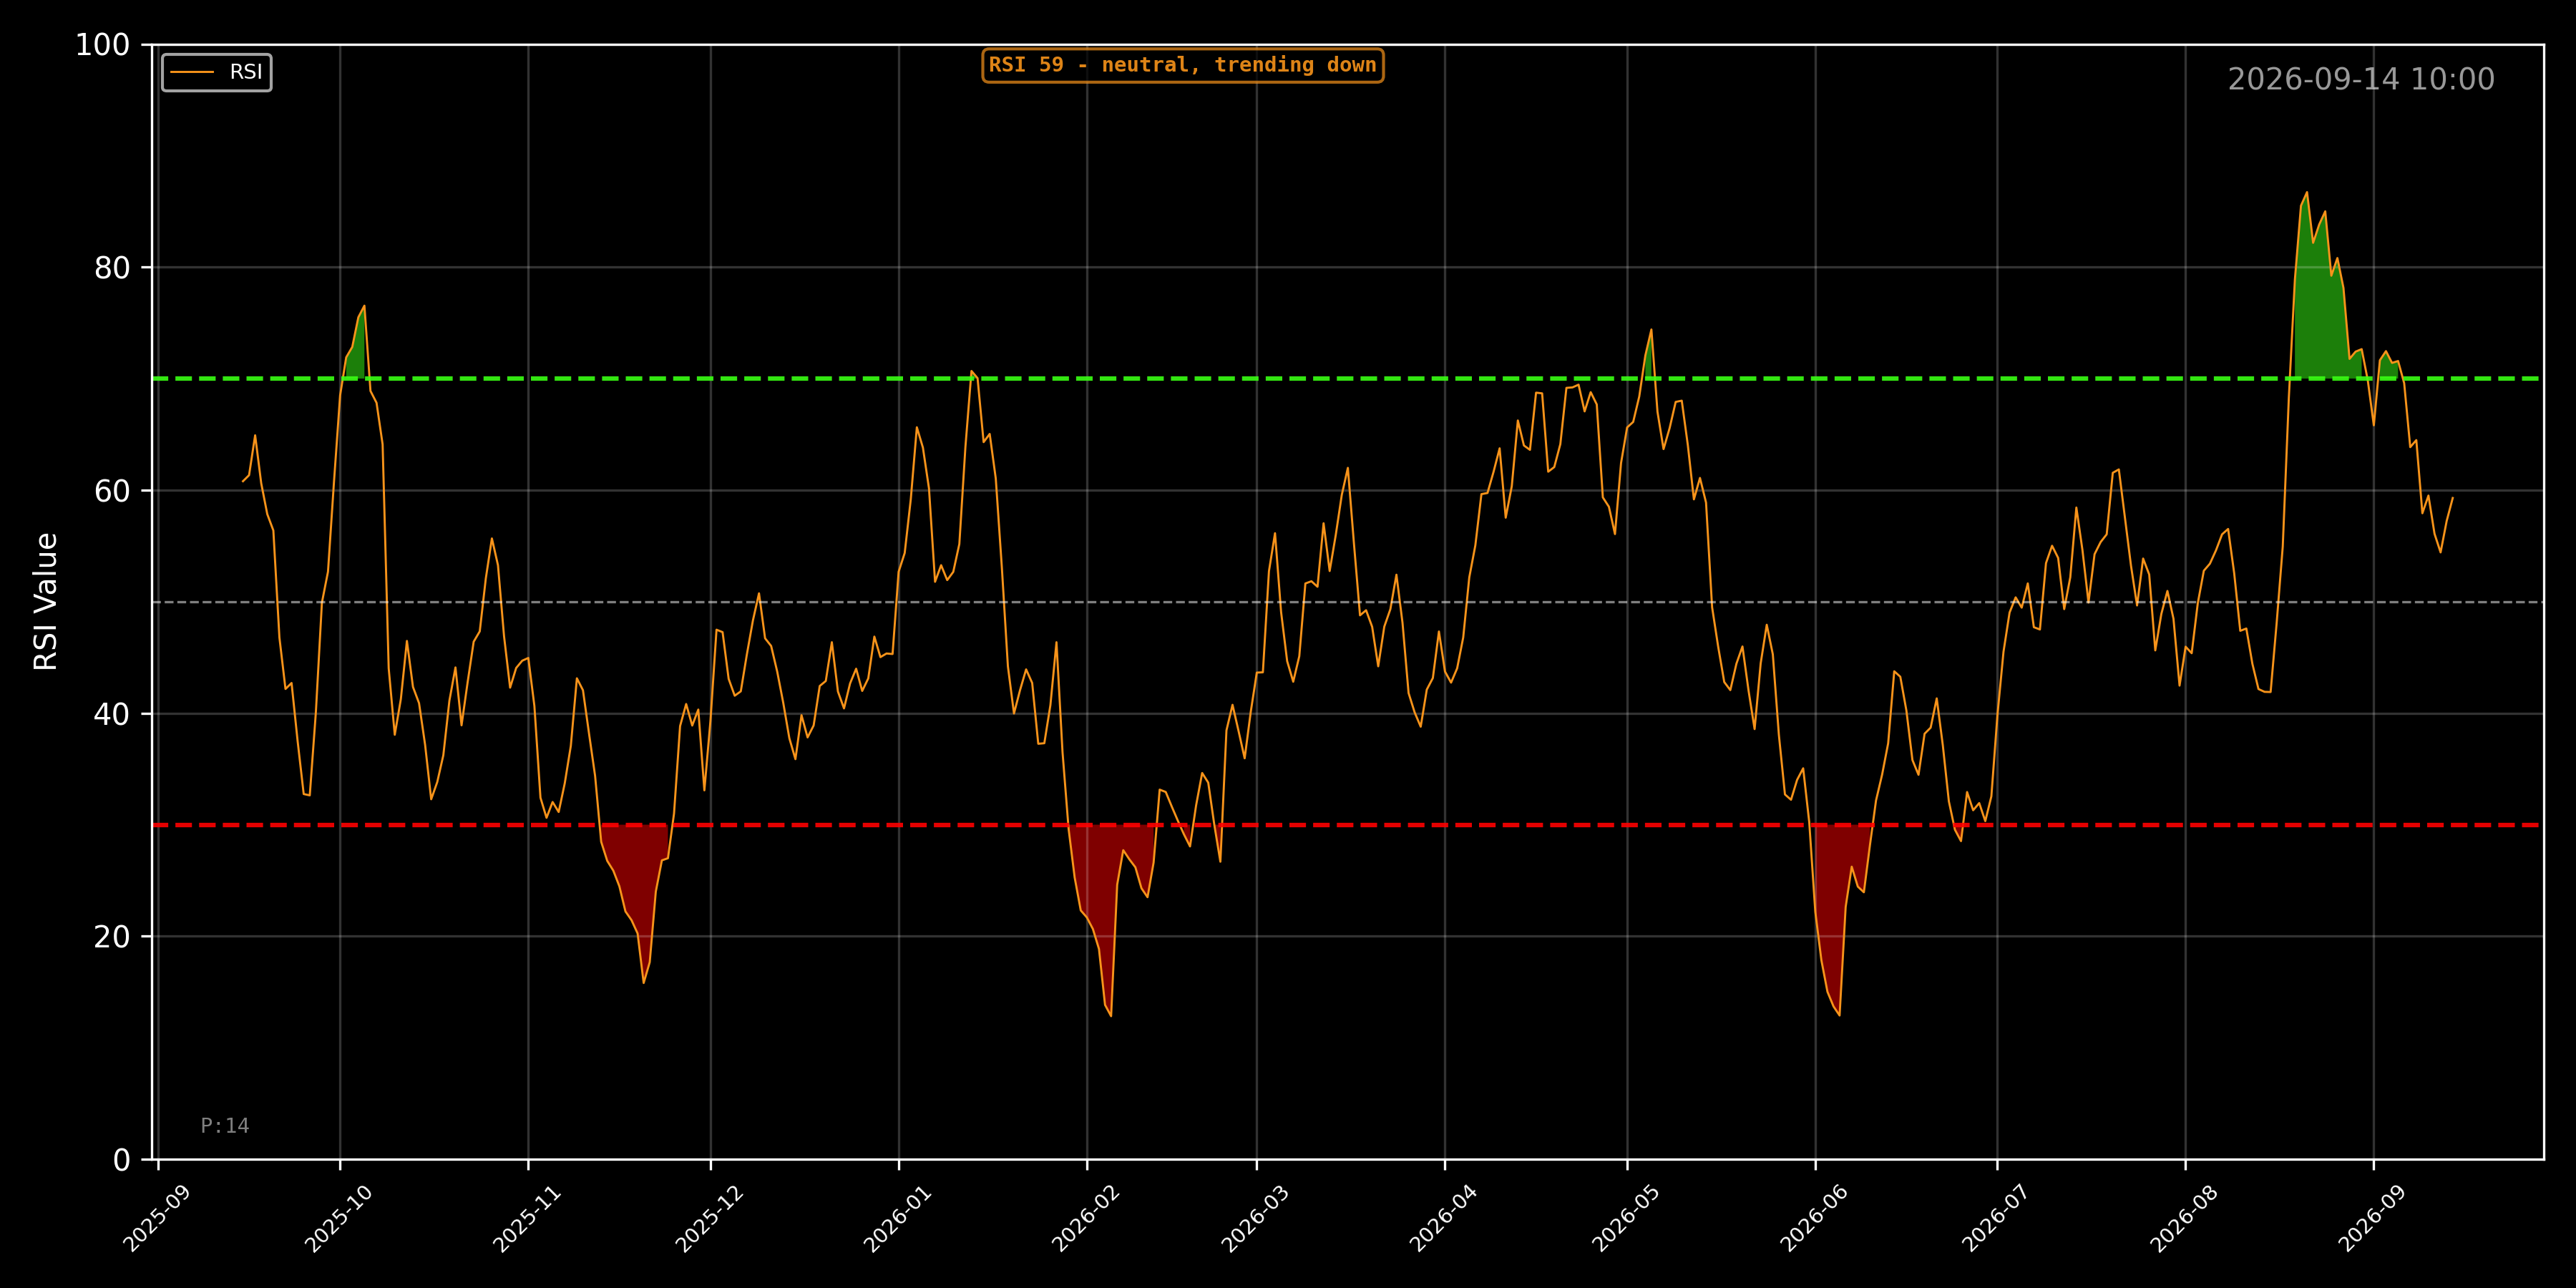Click the 20 y-axis tick label

[x=112, y=937]
